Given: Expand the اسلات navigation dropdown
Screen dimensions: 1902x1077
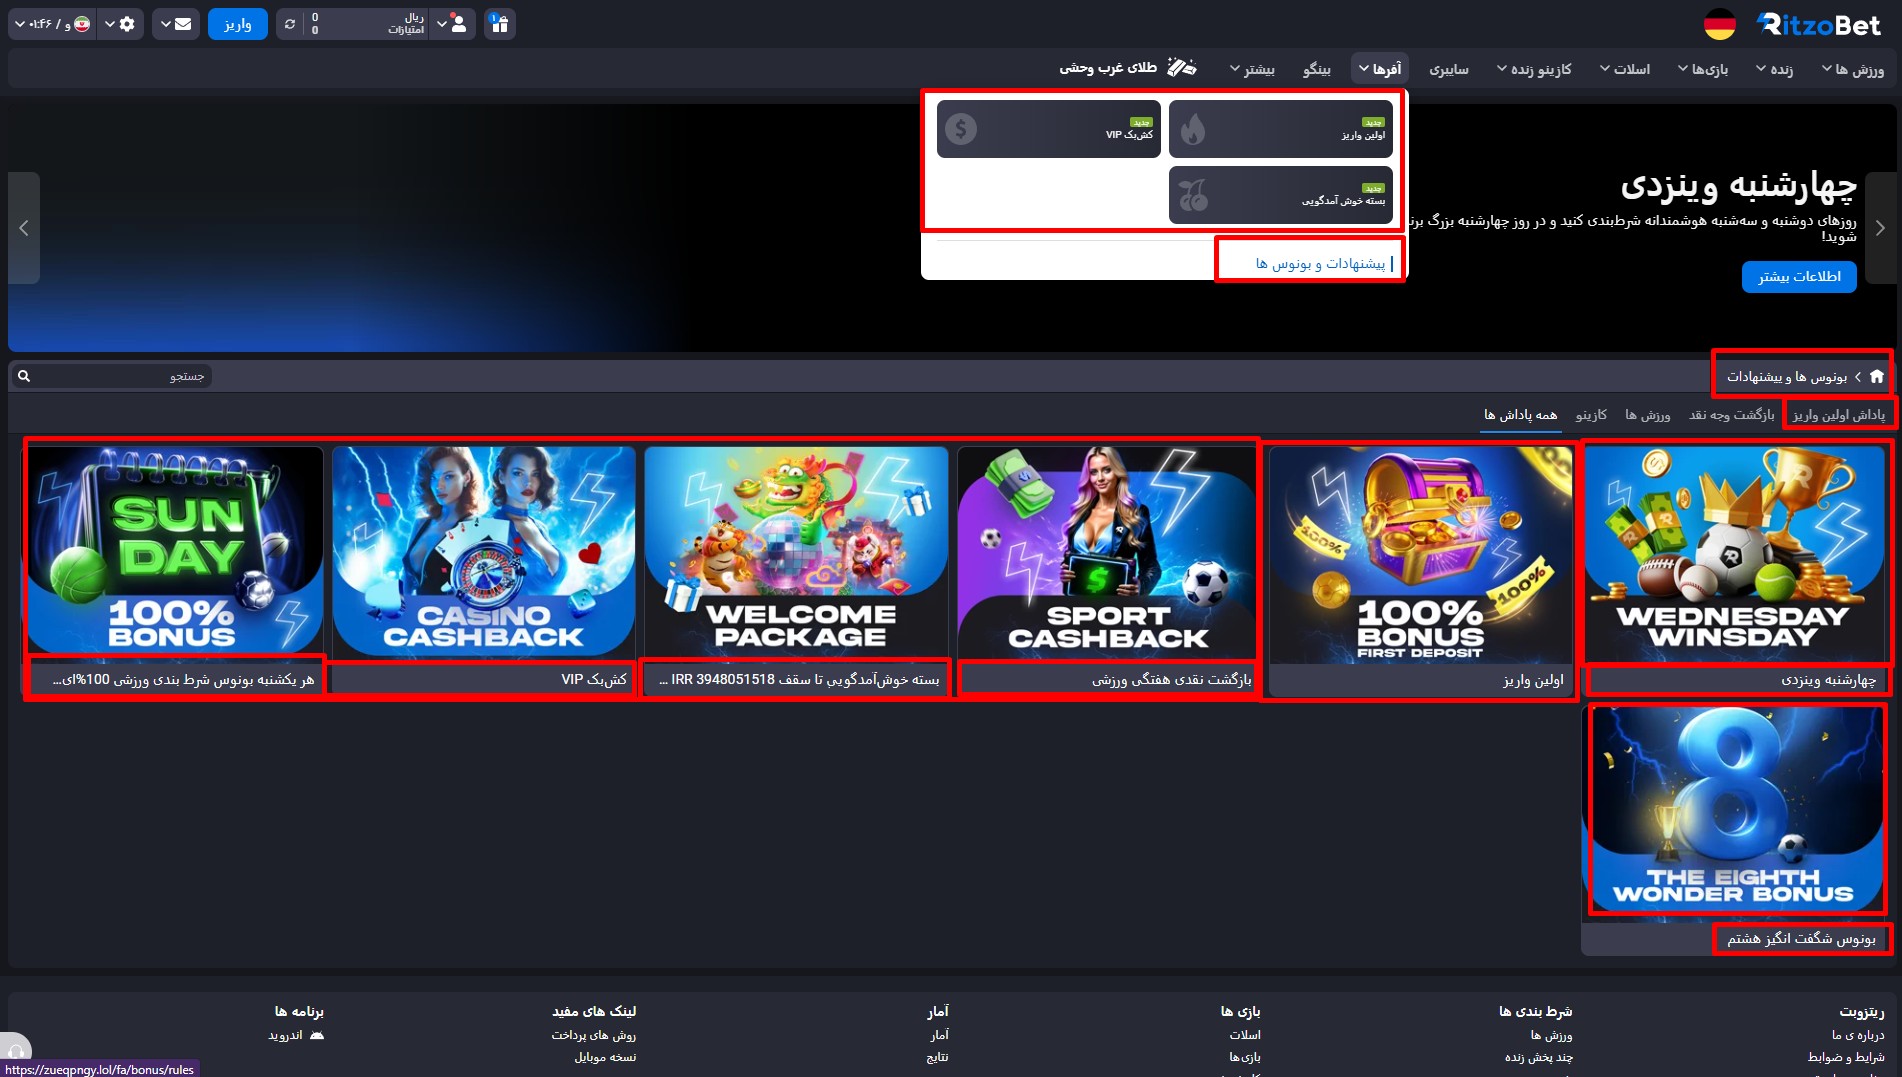Looking at the screenshot, I should point(1625,69).
